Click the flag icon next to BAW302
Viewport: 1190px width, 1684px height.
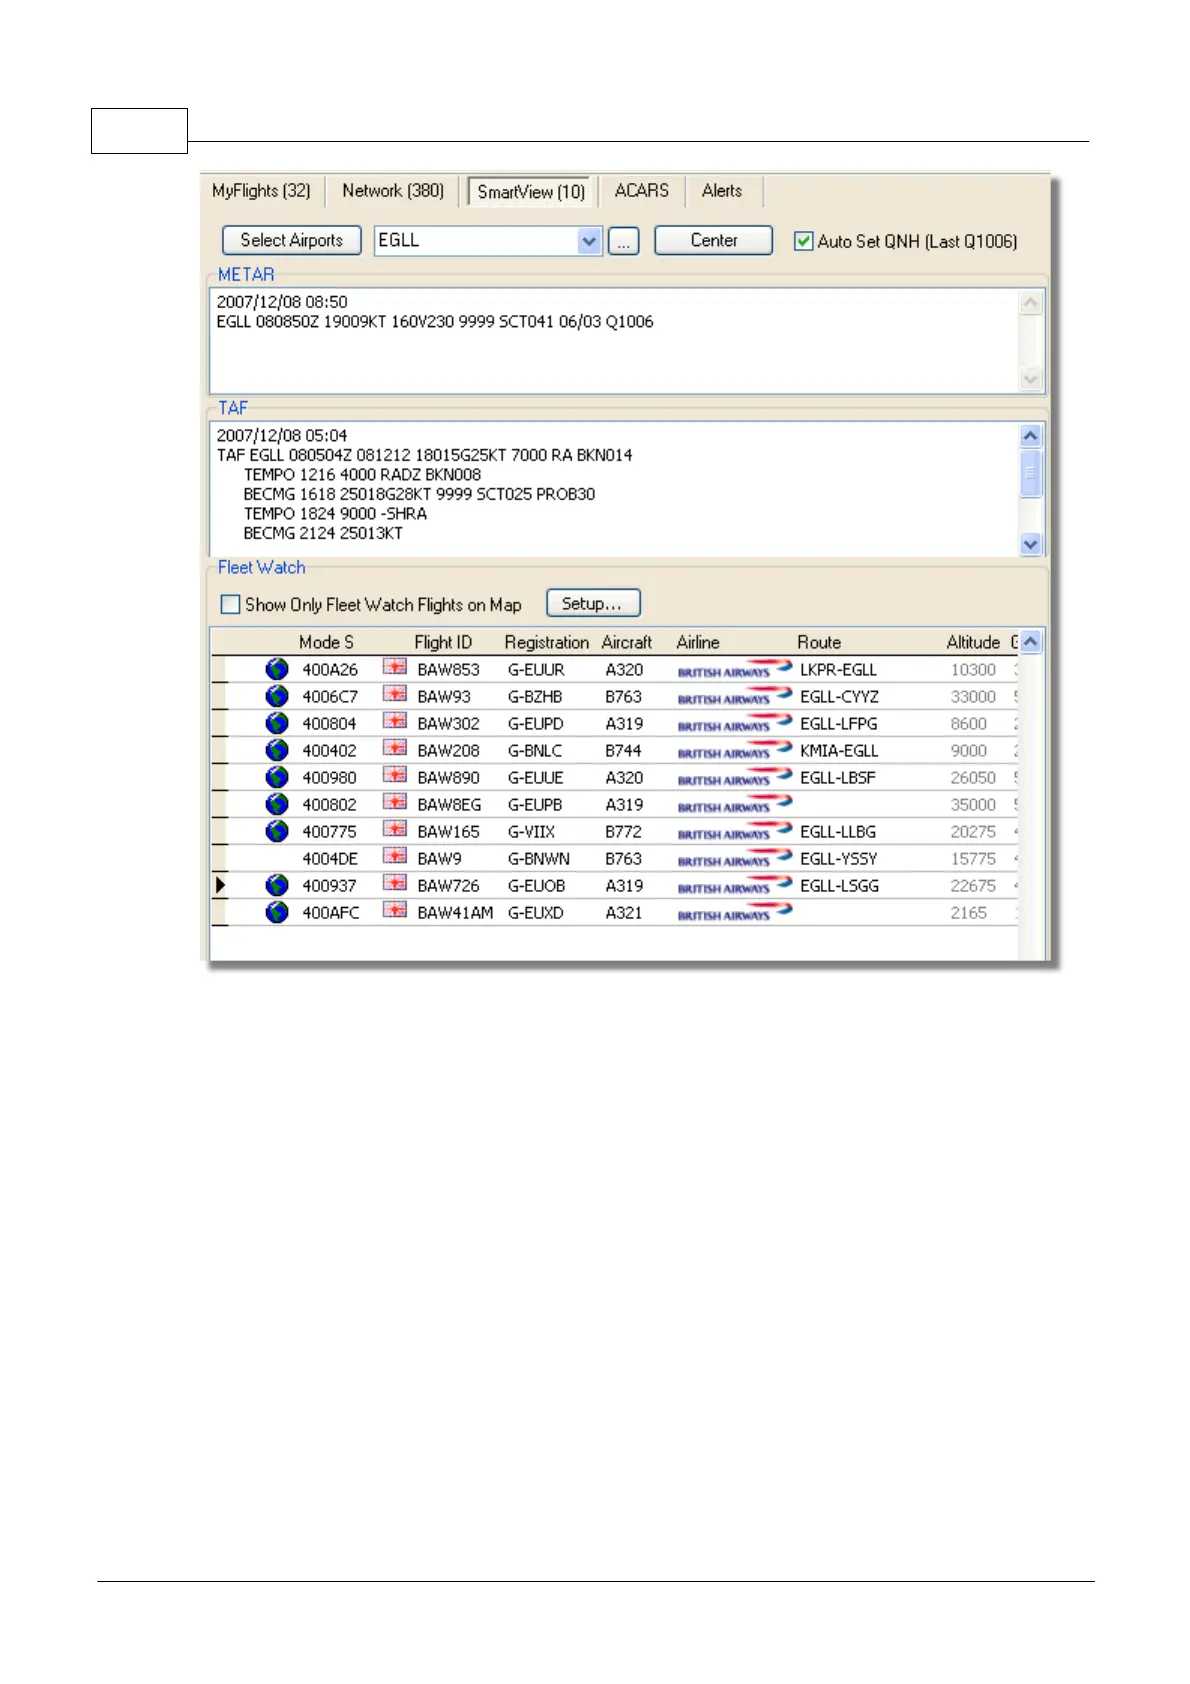tap(395, 721)
